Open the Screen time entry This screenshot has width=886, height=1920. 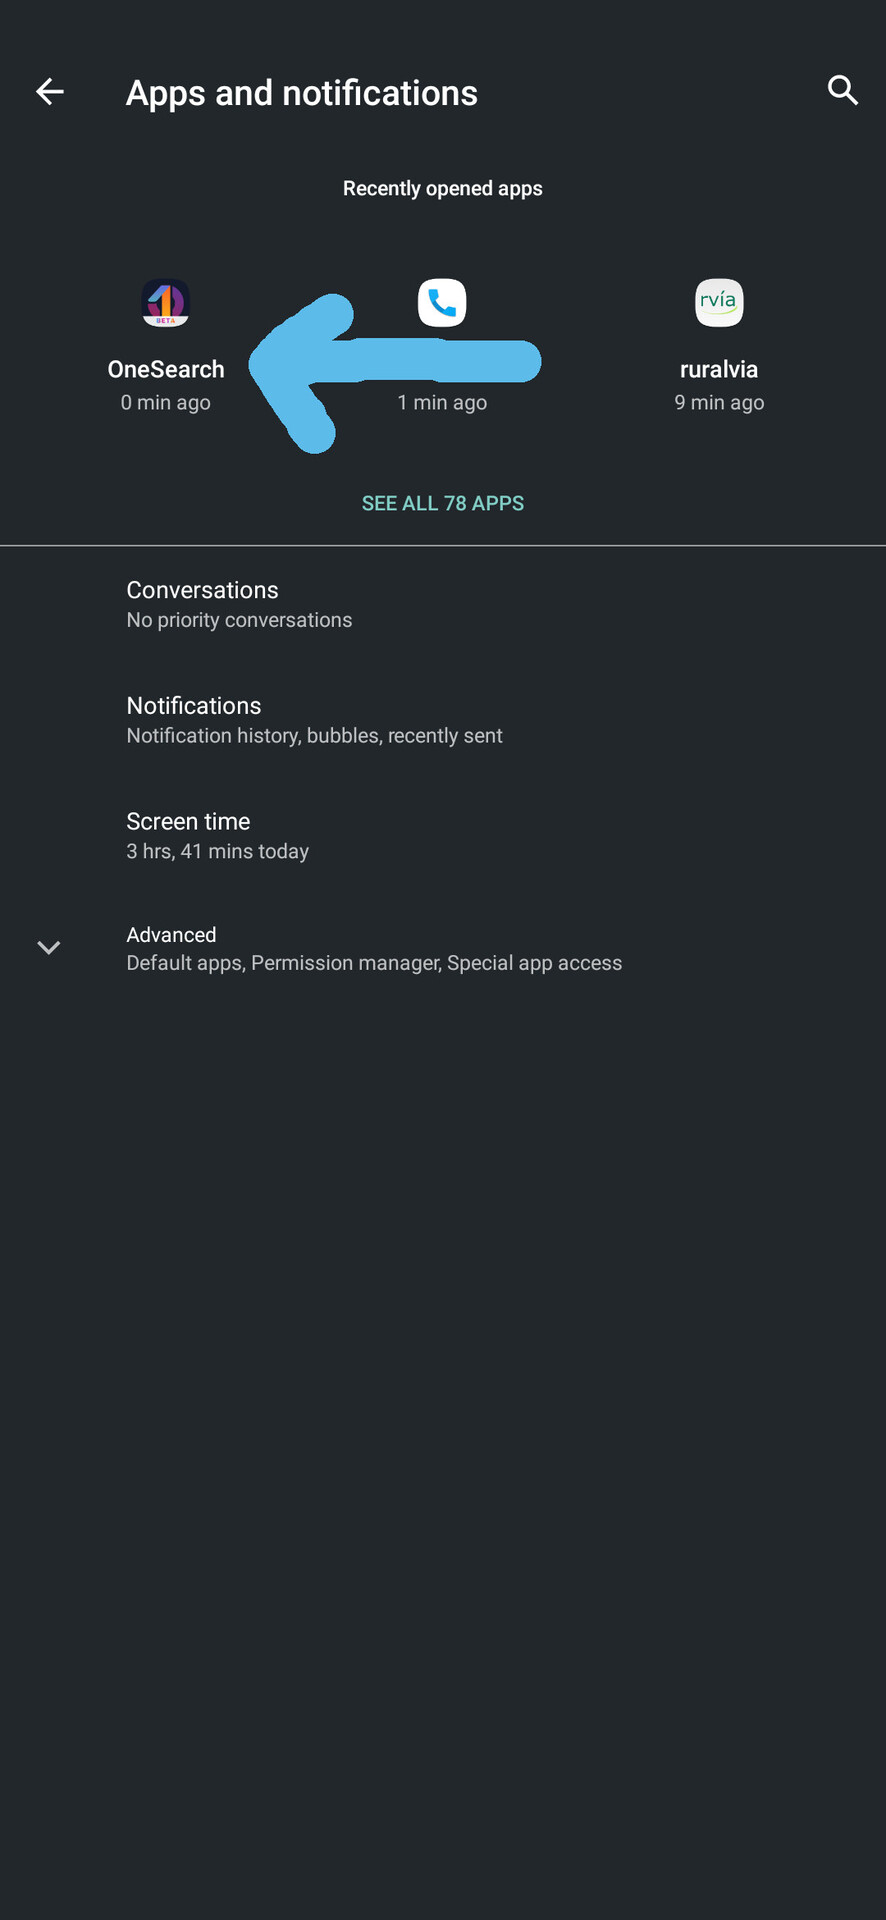[188, 821]
